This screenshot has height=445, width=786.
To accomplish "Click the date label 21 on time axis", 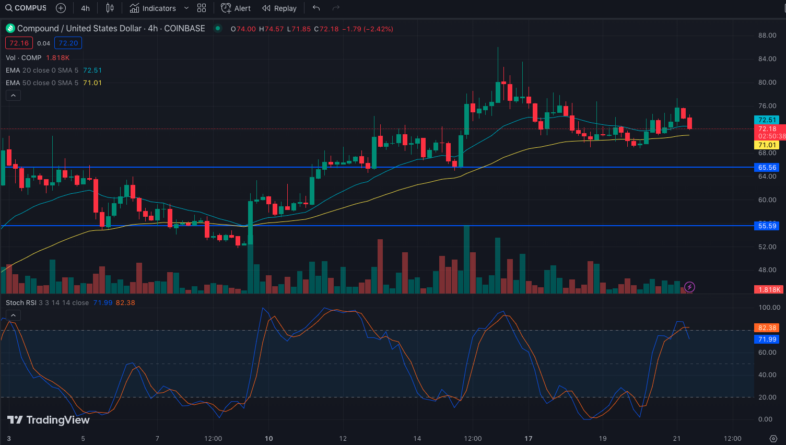I will [677, 438].
